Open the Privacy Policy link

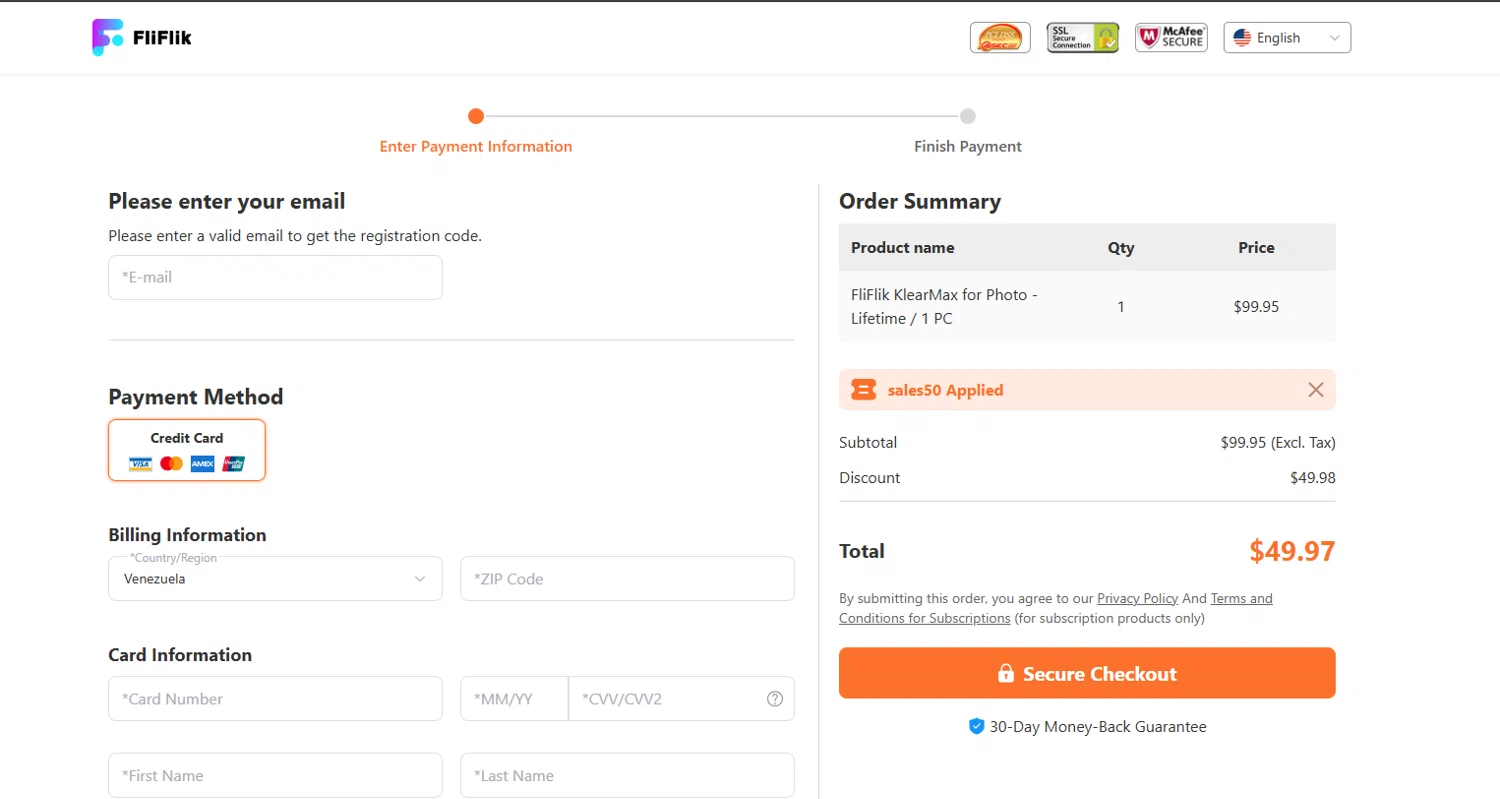[x=1137, y=599]
